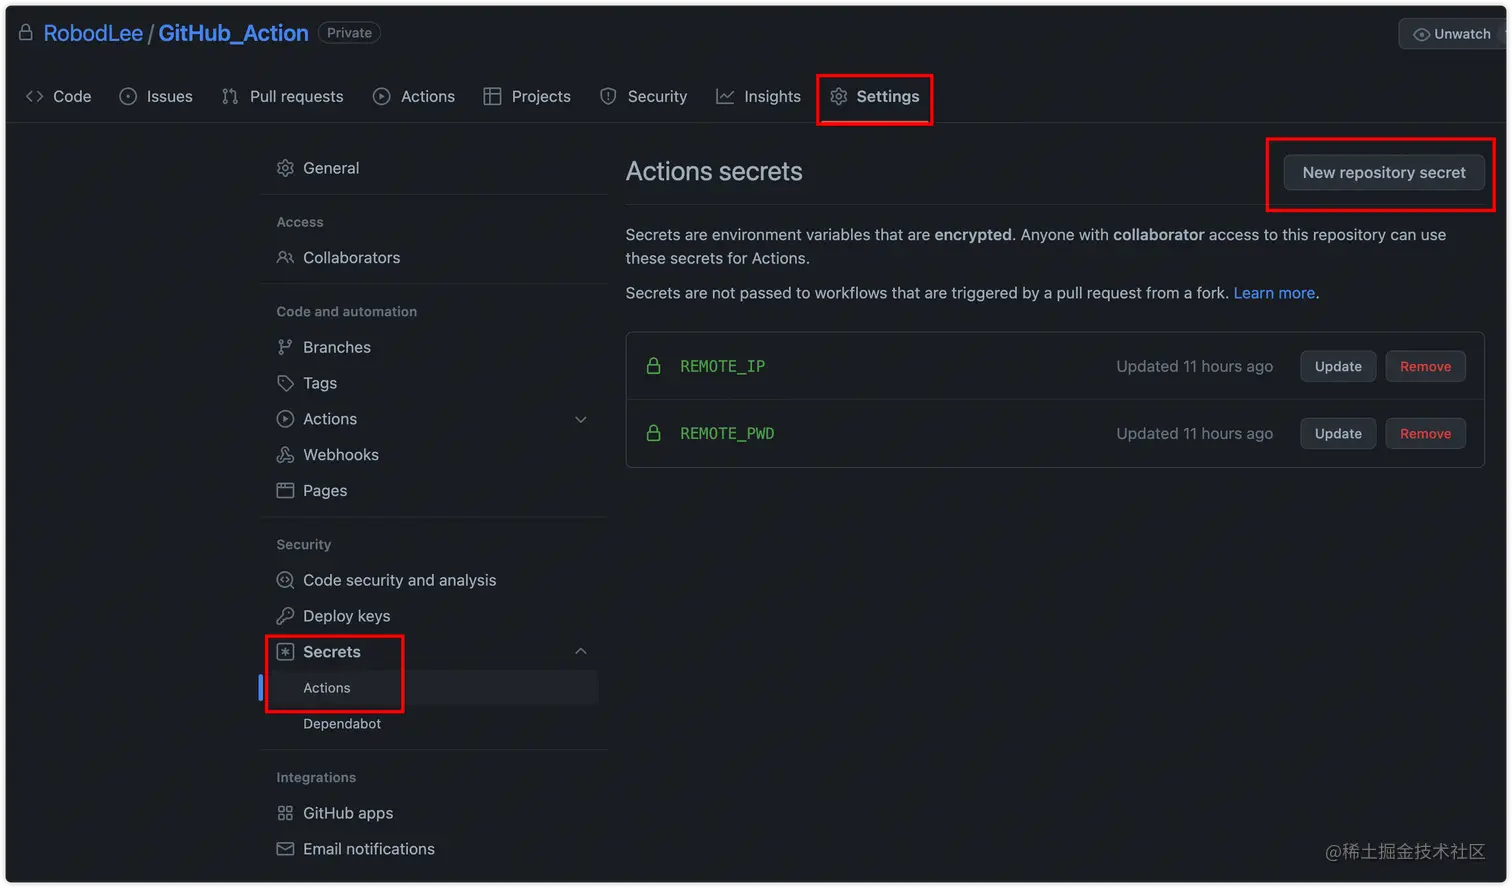The width and height of the screenshot is (1512, 888).
Task: Collapse the Secrets section chevron
Action: point(581,651)
